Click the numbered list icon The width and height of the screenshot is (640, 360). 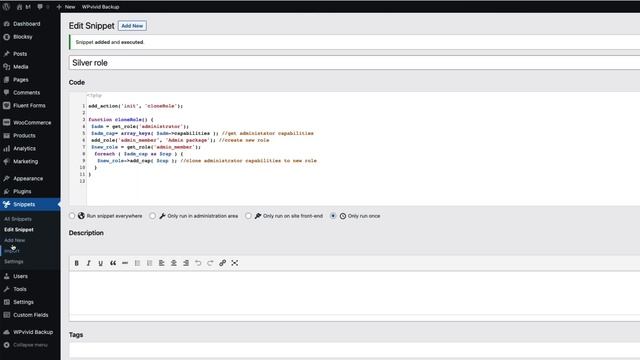click(149, 263)
